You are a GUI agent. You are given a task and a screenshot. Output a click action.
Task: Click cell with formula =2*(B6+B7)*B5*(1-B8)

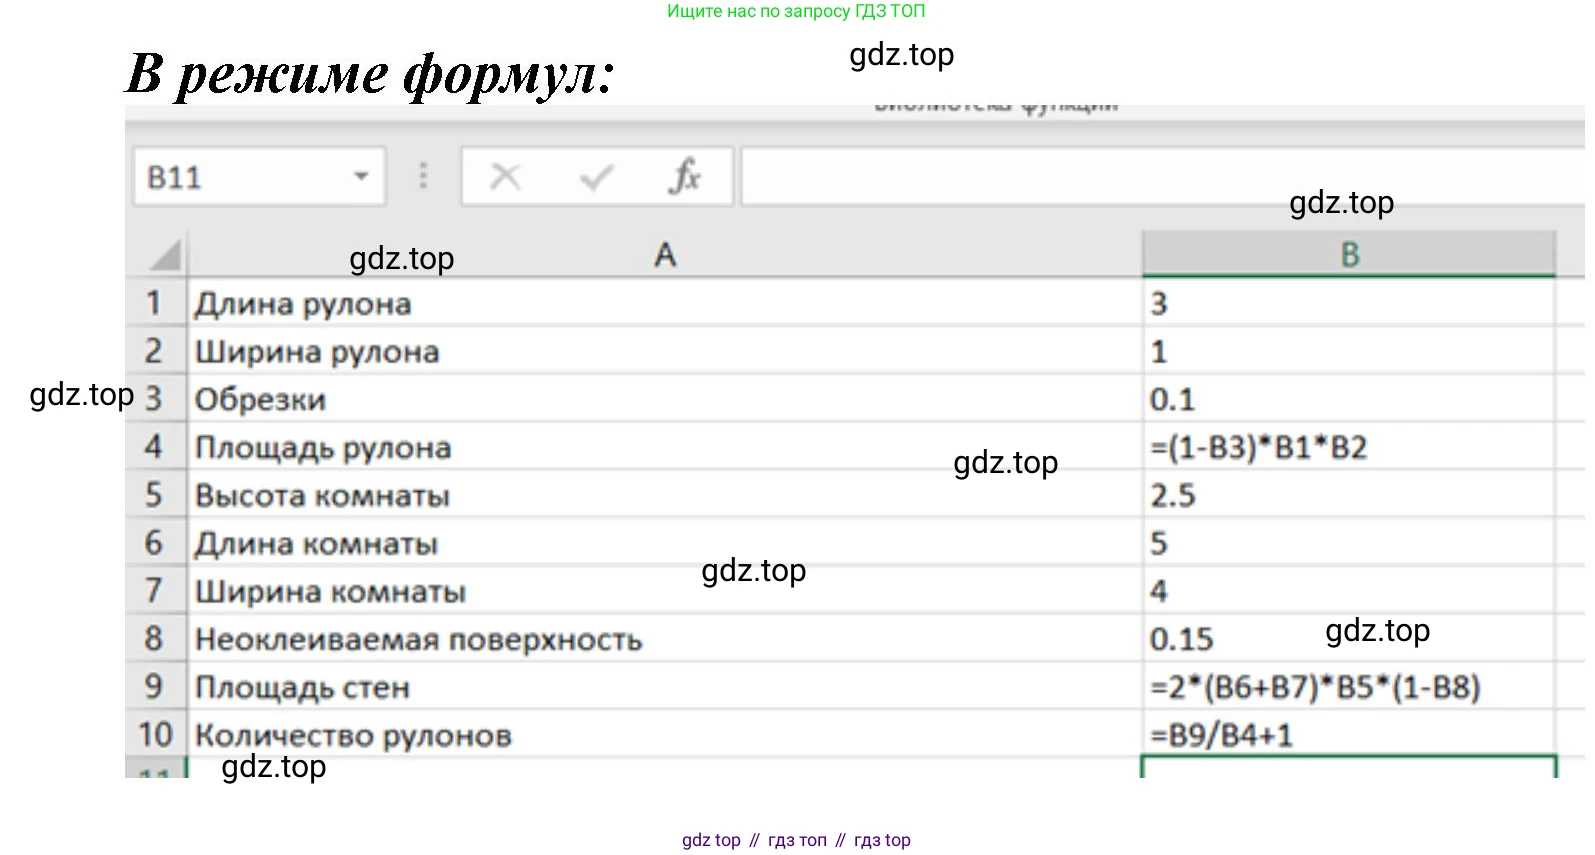click(1349, 686)
